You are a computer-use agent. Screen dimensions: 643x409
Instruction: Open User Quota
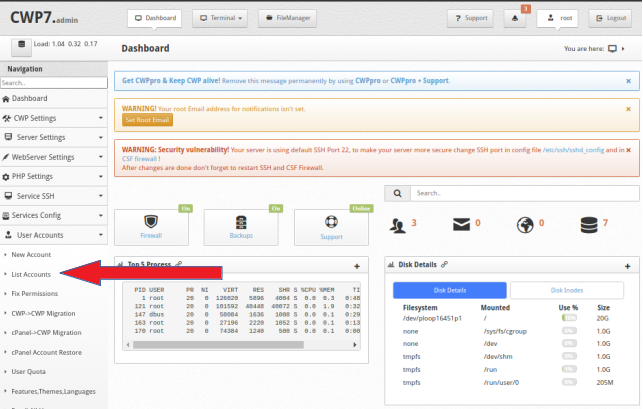[28, 372]
